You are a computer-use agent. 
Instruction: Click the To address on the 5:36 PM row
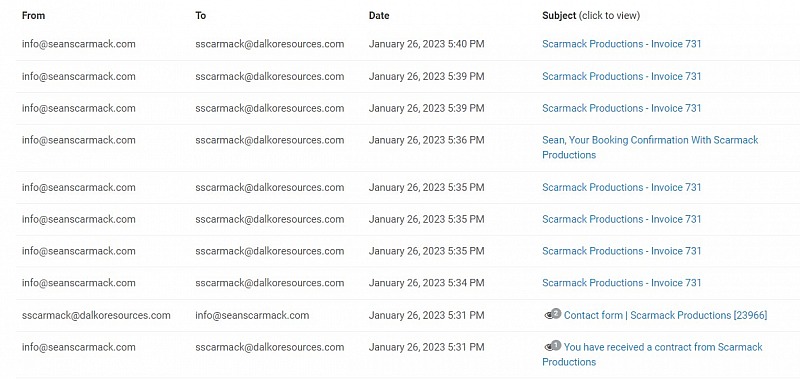click(269, 140)
